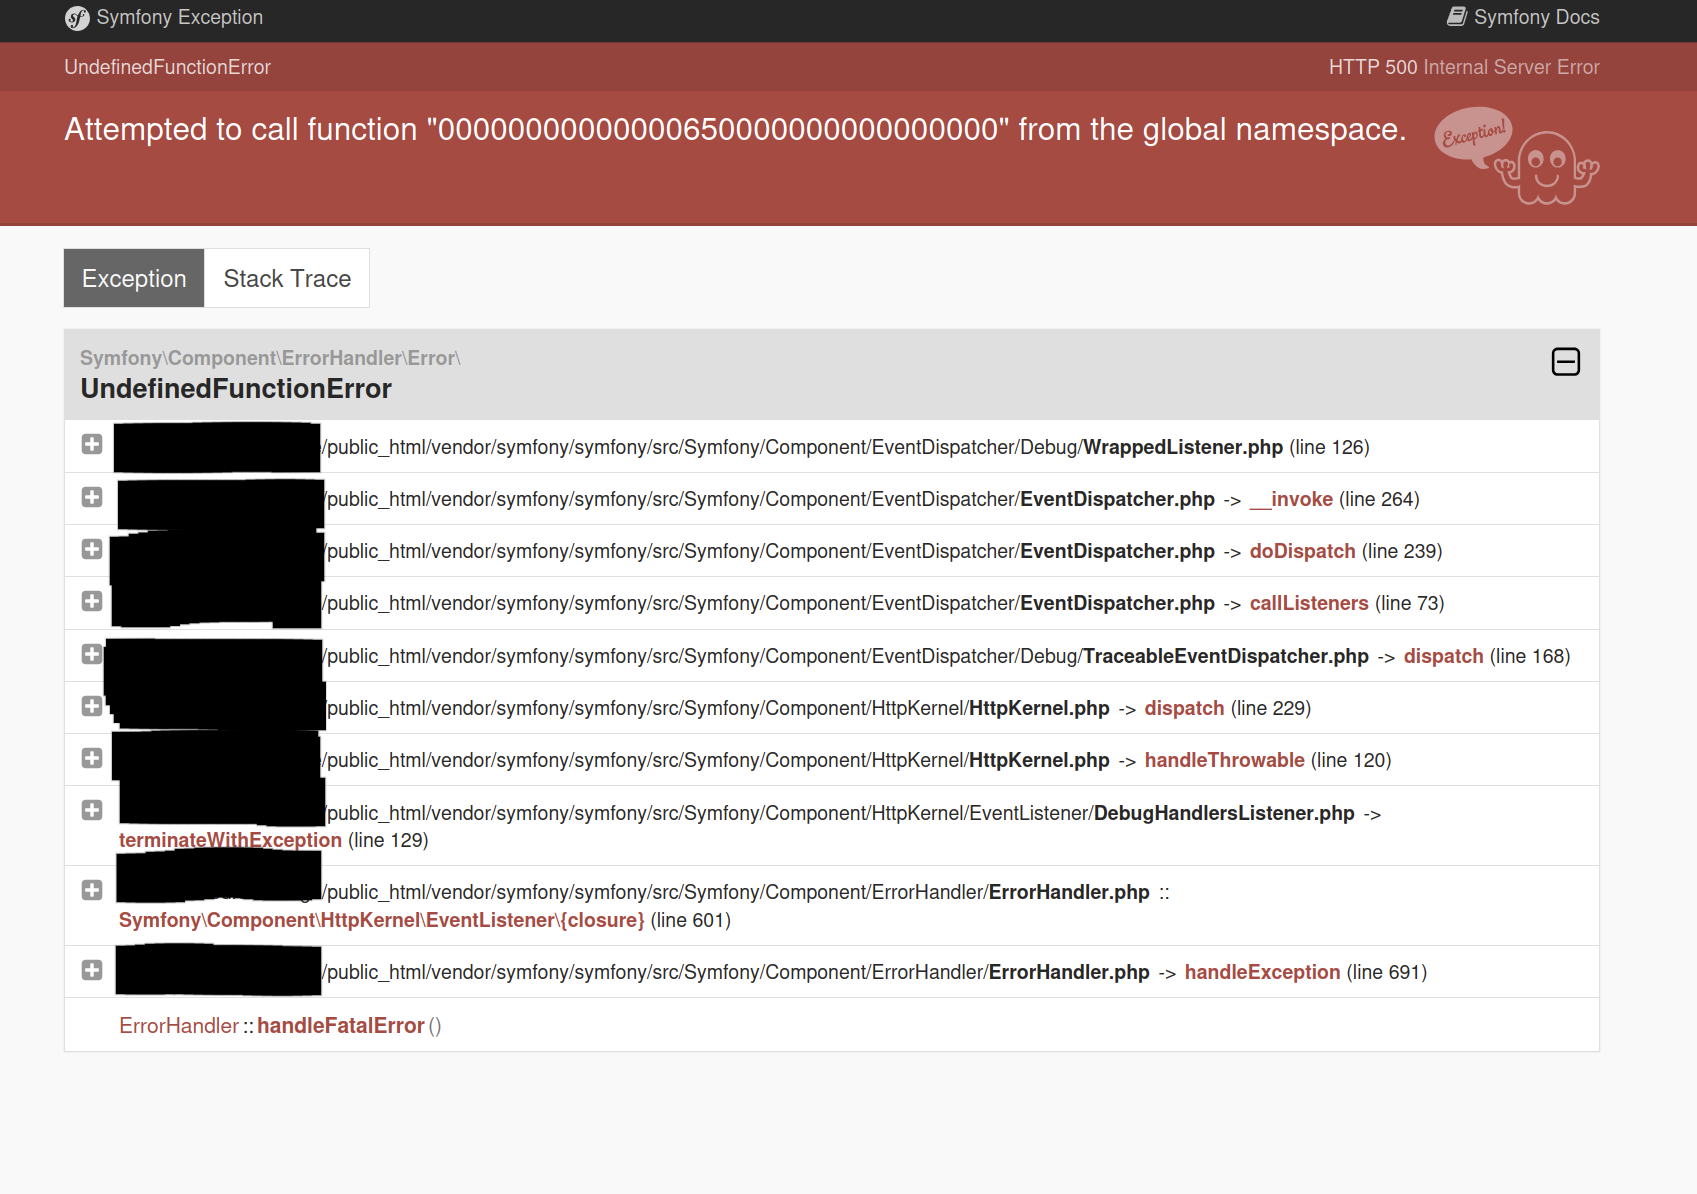Click the Symfony\Component\ErrorHandler\Error namespace text
This screenshot has width=1697, height=1194.
pyautogui.click(x=270, y=358)
